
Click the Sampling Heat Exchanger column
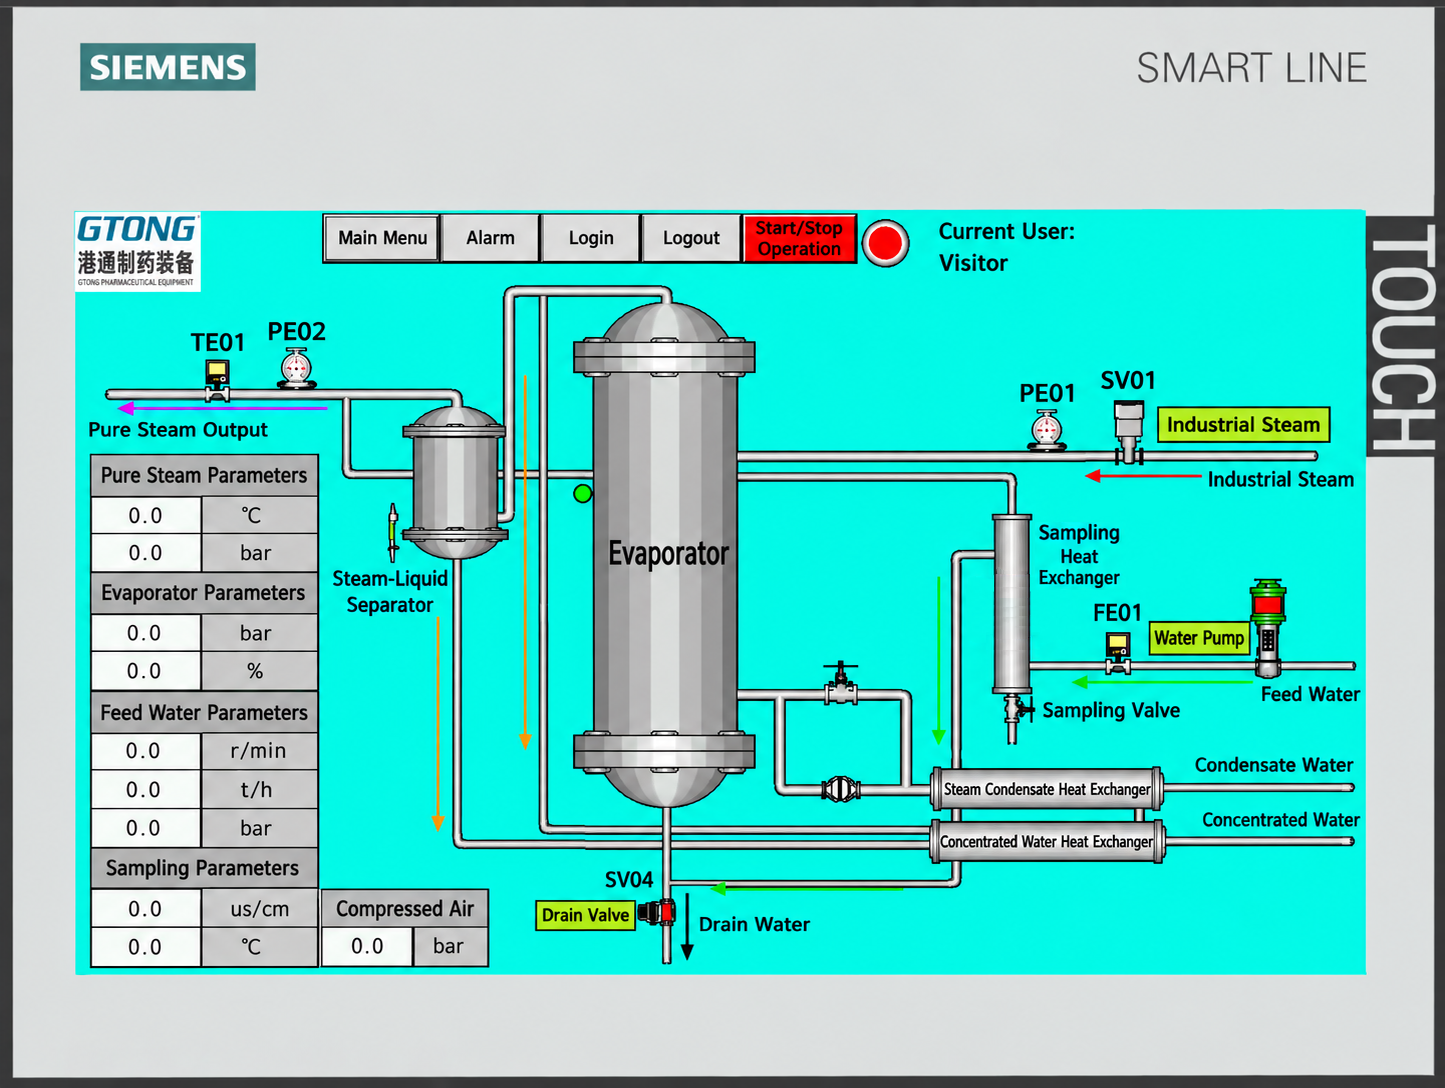1011,603
